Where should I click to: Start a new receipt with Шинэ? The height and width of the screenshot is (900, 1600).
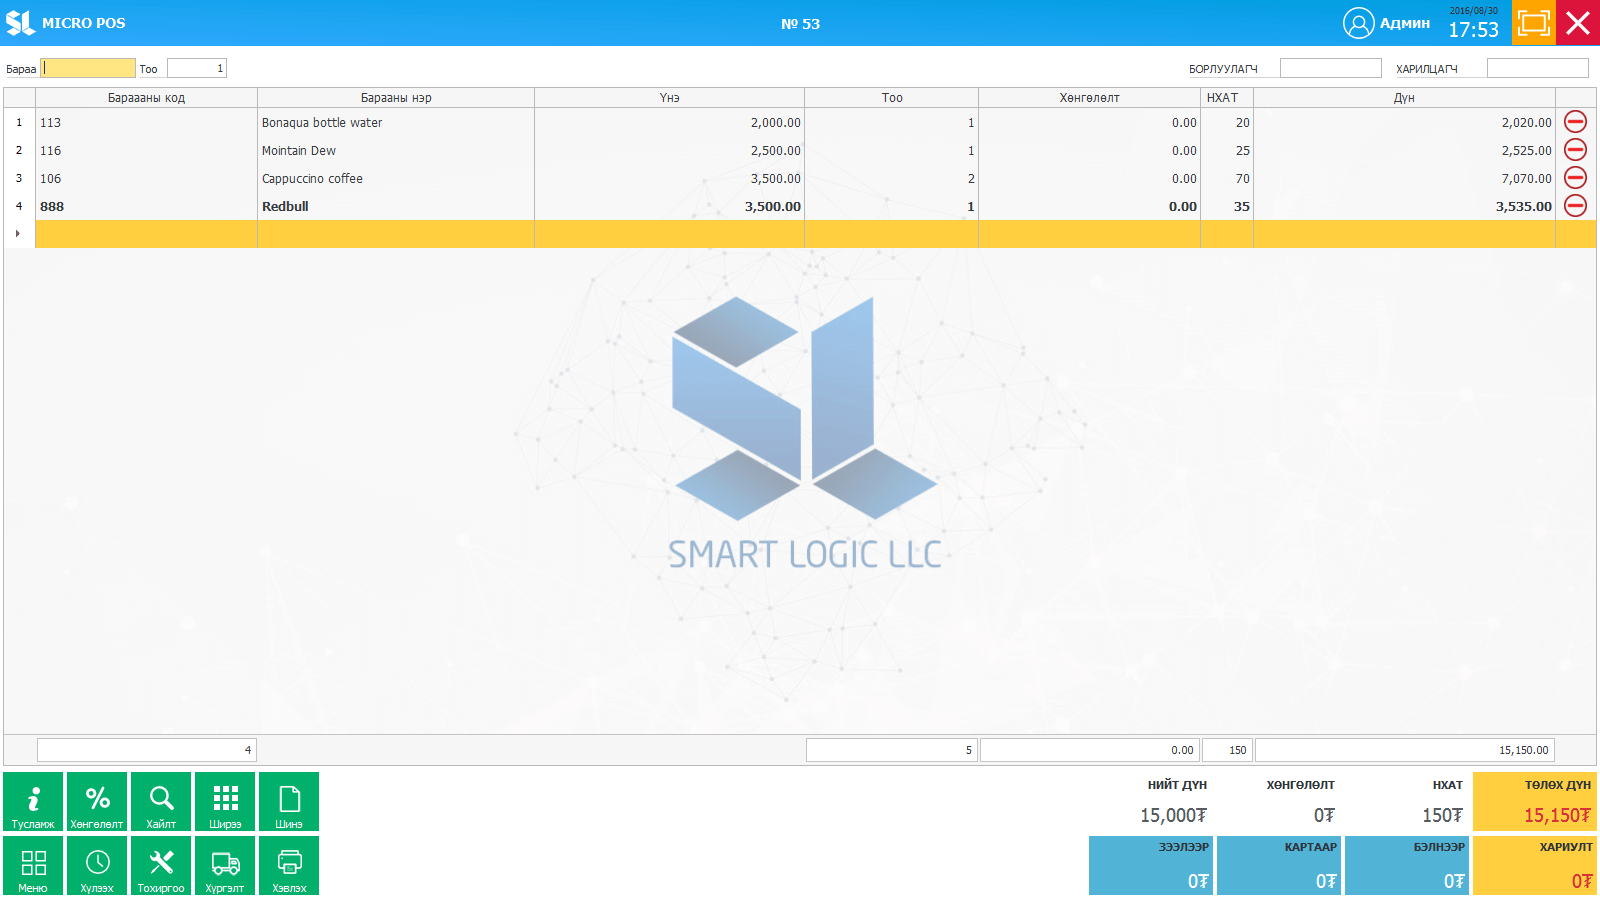point(289,801)
